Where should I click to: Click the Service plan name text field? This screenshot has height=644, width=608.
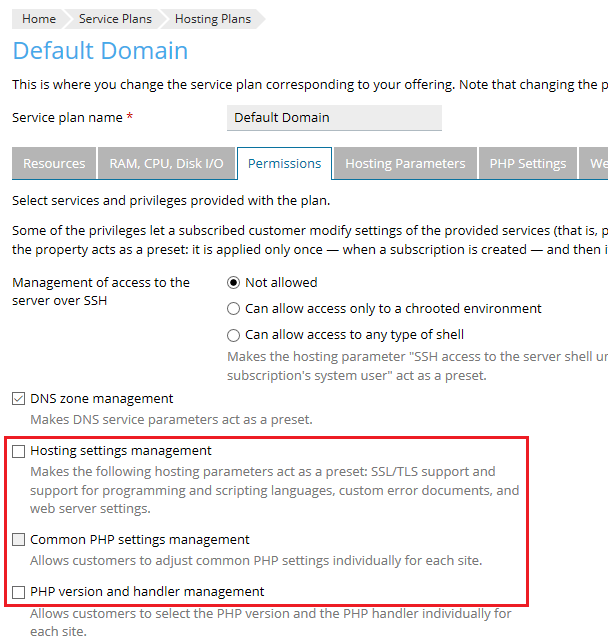[x=334, y=118]
